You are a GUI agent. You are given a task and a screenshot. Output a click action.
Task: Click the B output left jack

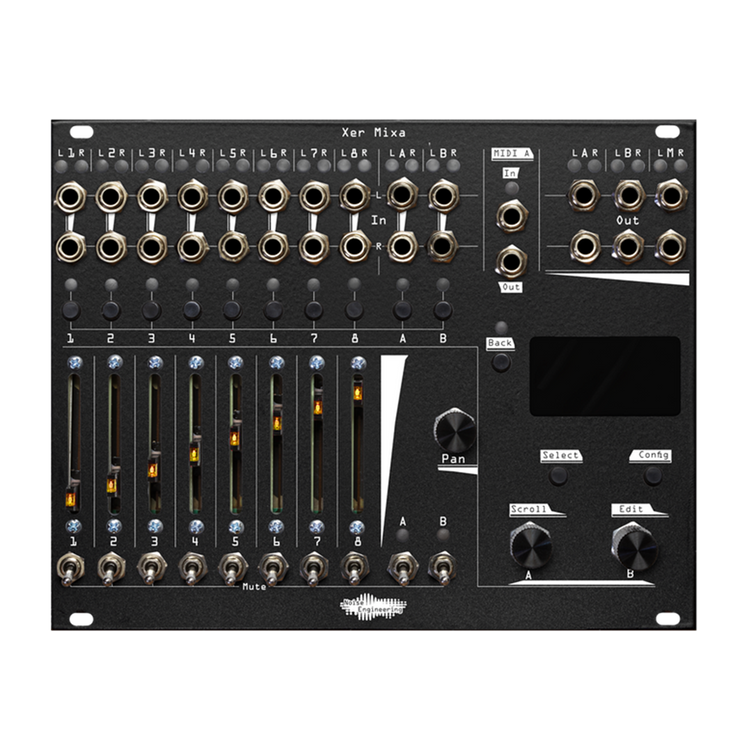coord(629,195)
